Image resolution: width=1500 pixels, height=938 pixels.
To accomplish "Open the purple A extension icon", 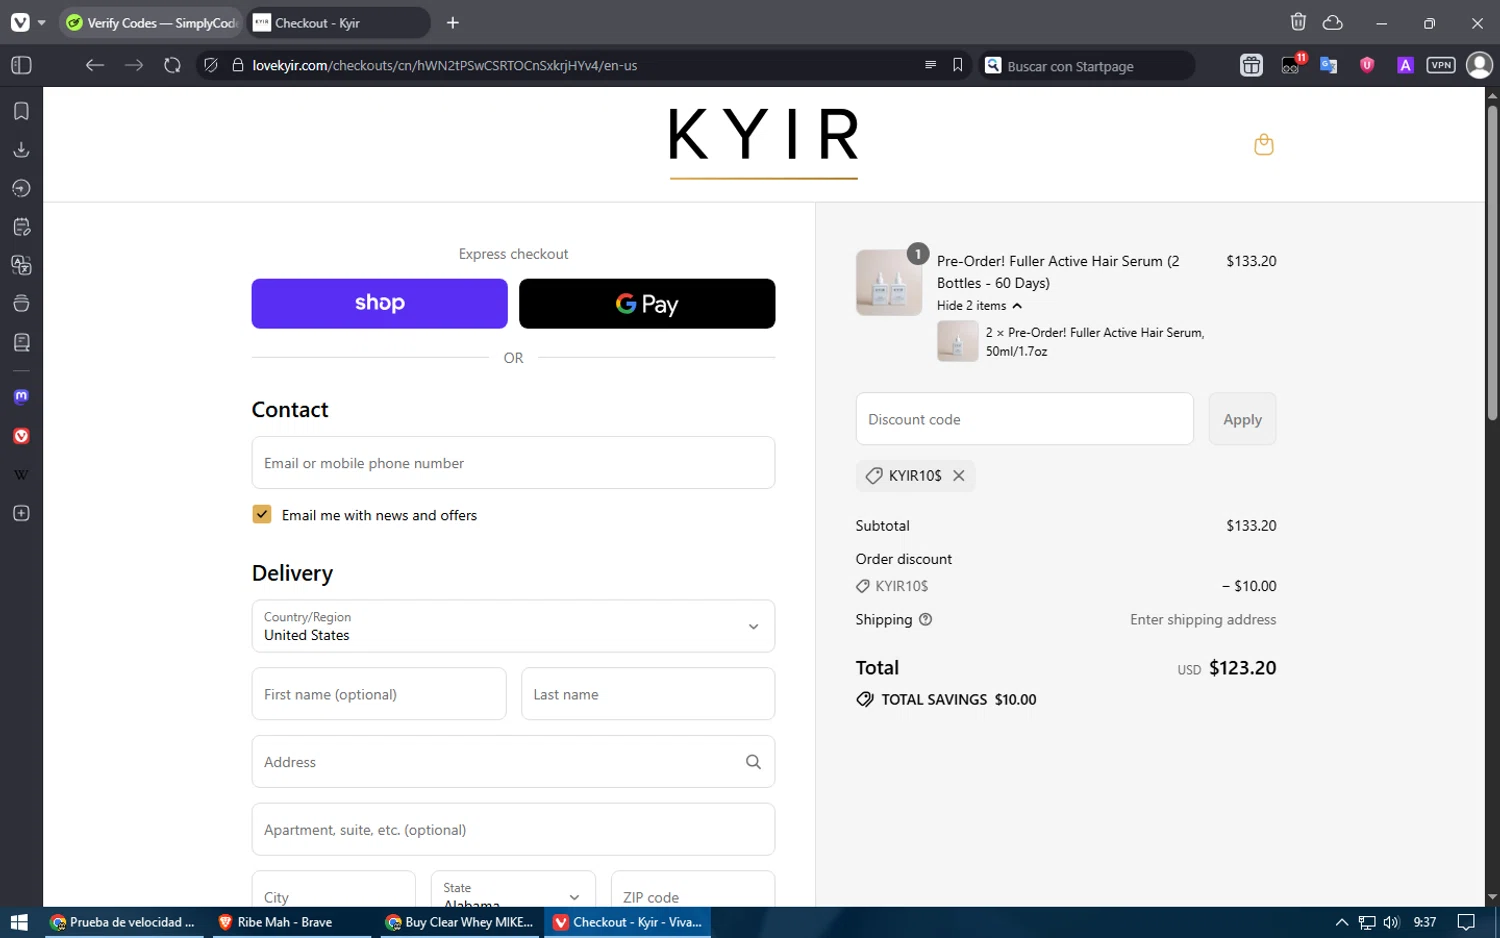I will click(x=1405, y=65).
